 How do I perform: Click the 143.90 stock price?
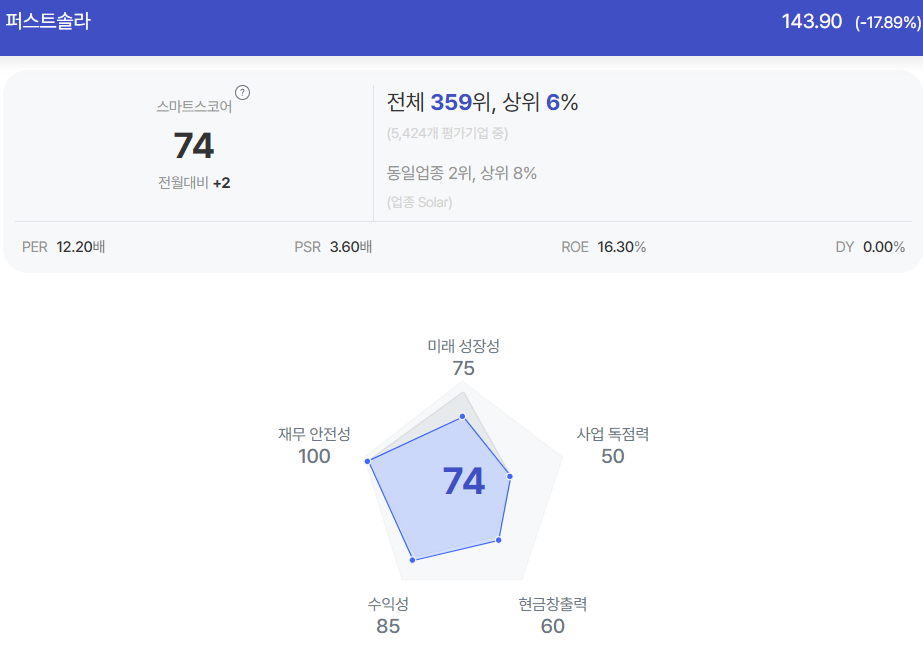812,22
